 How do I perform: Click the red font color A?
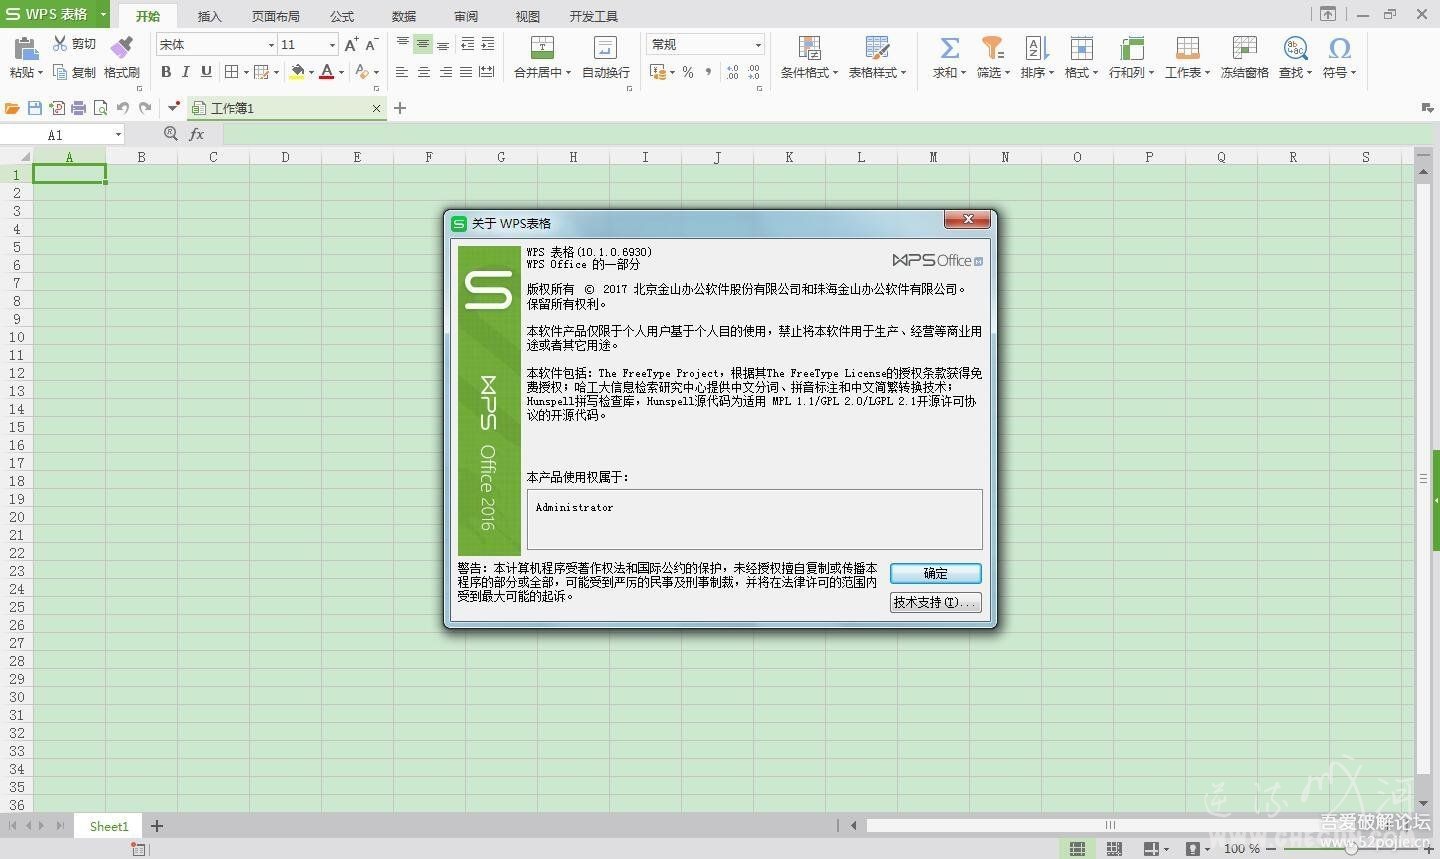coord(326,72)
